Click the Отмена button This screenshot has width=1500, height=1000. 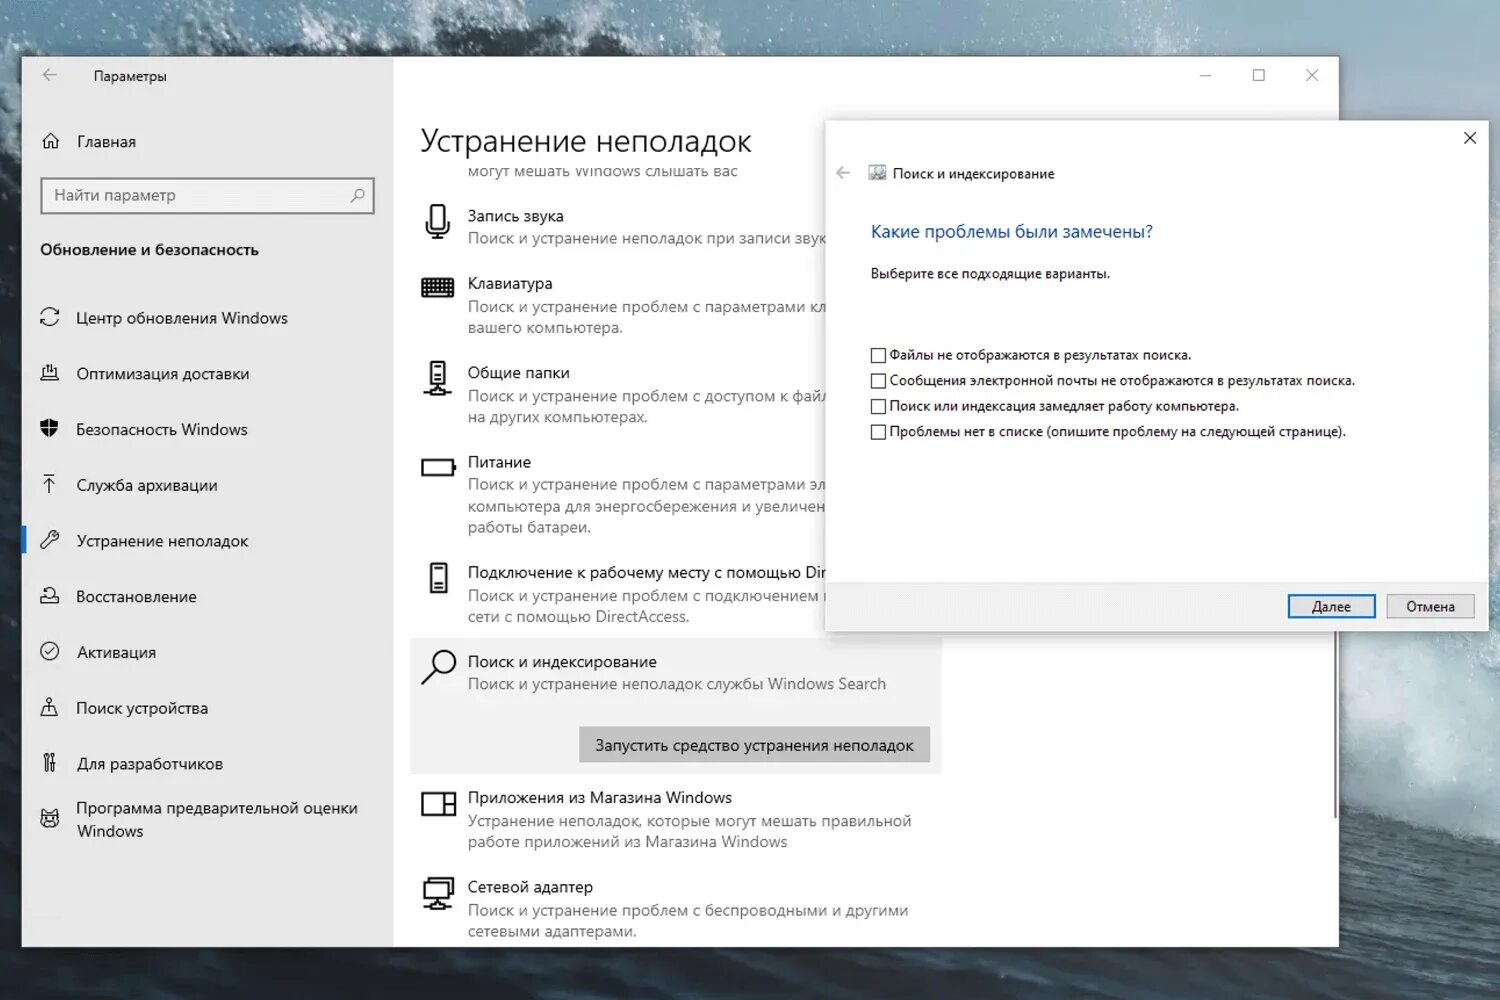point(1430,606)
